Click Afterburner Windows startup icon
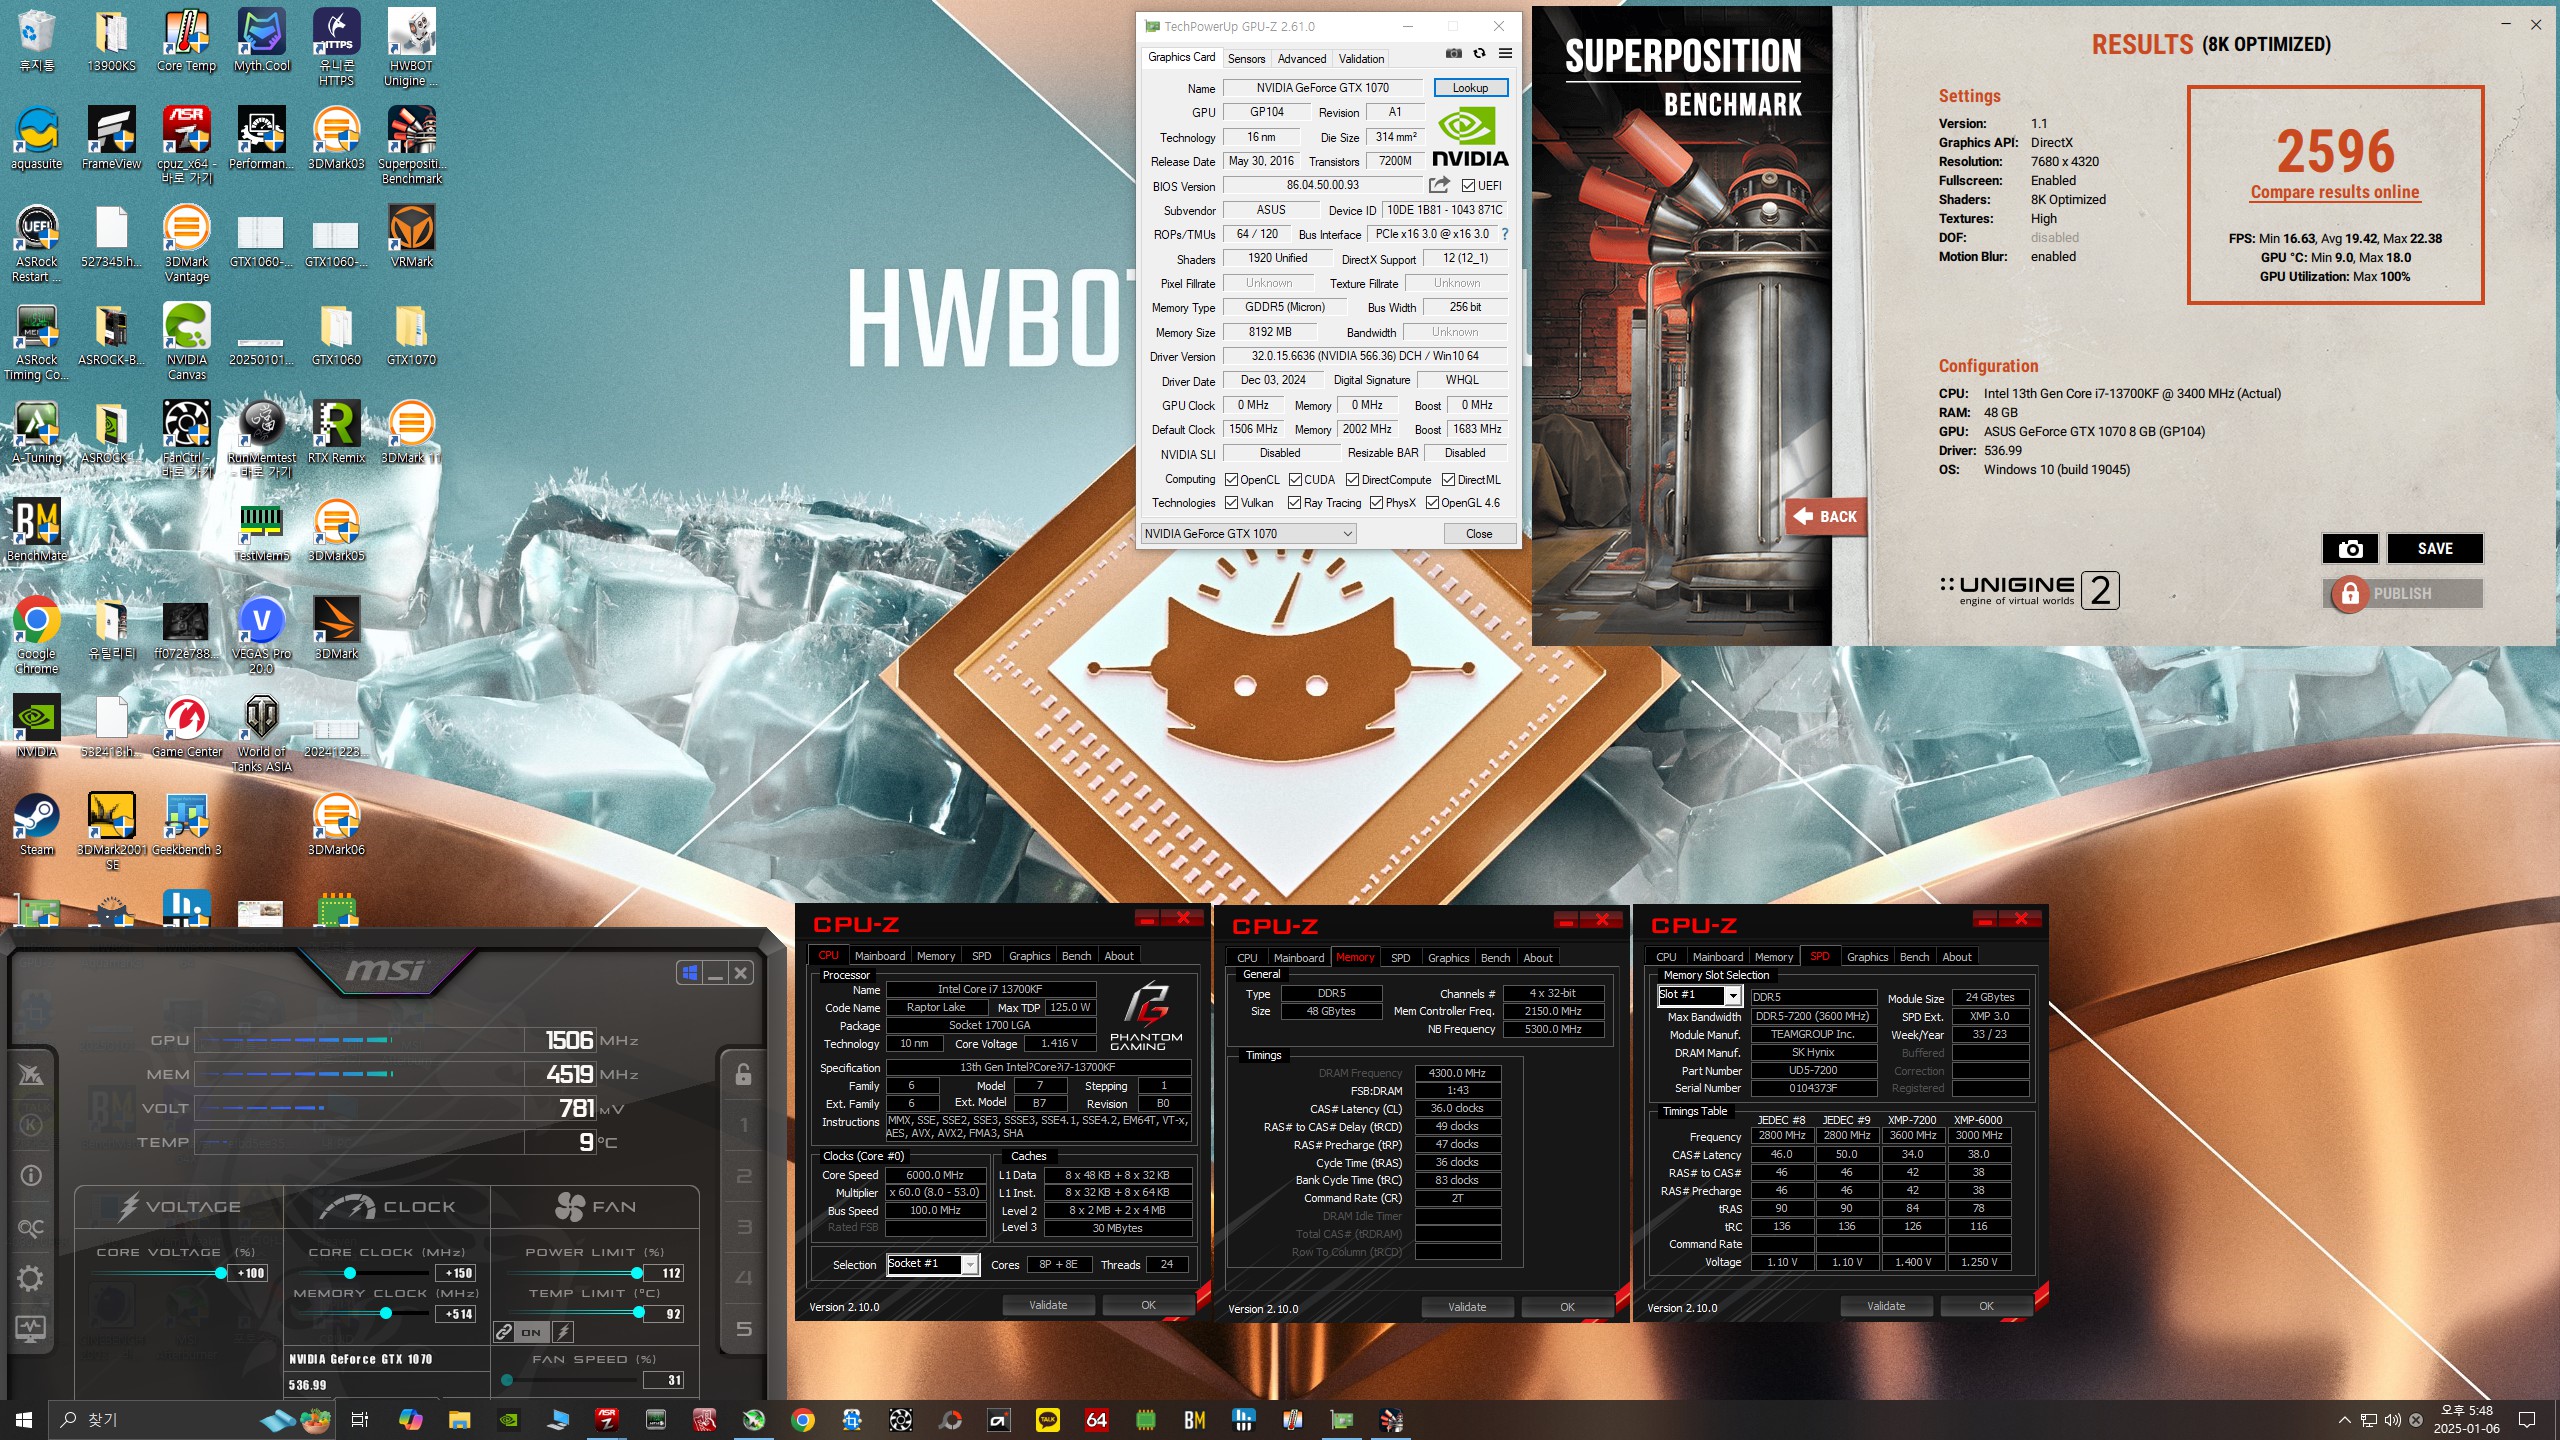2560x1440 pixels. [x=689, y=973]
